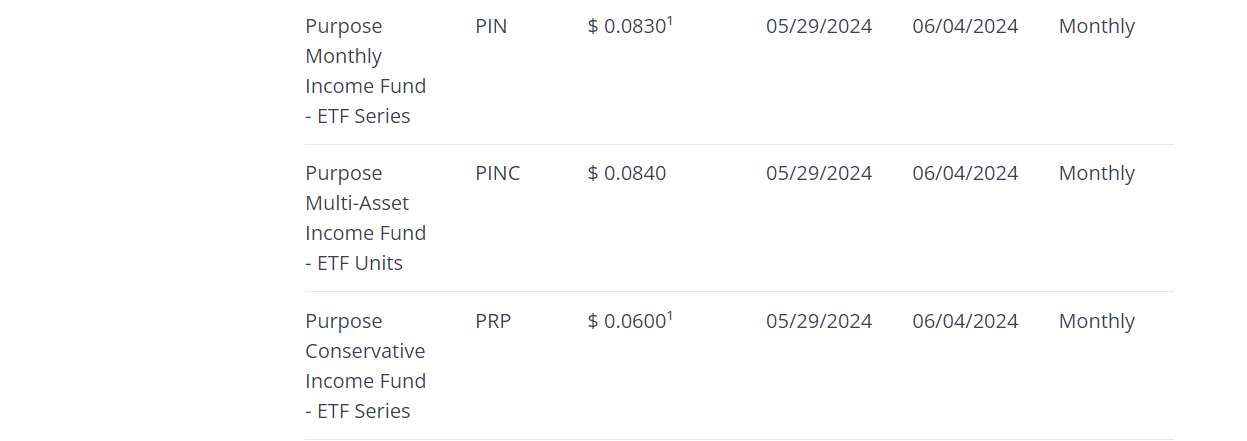Open footnote 1 beside $ 0.0600
Image resolution: width=1247 pixels, height=441 pixels.
pyautogui.click(x=670, y=316)
